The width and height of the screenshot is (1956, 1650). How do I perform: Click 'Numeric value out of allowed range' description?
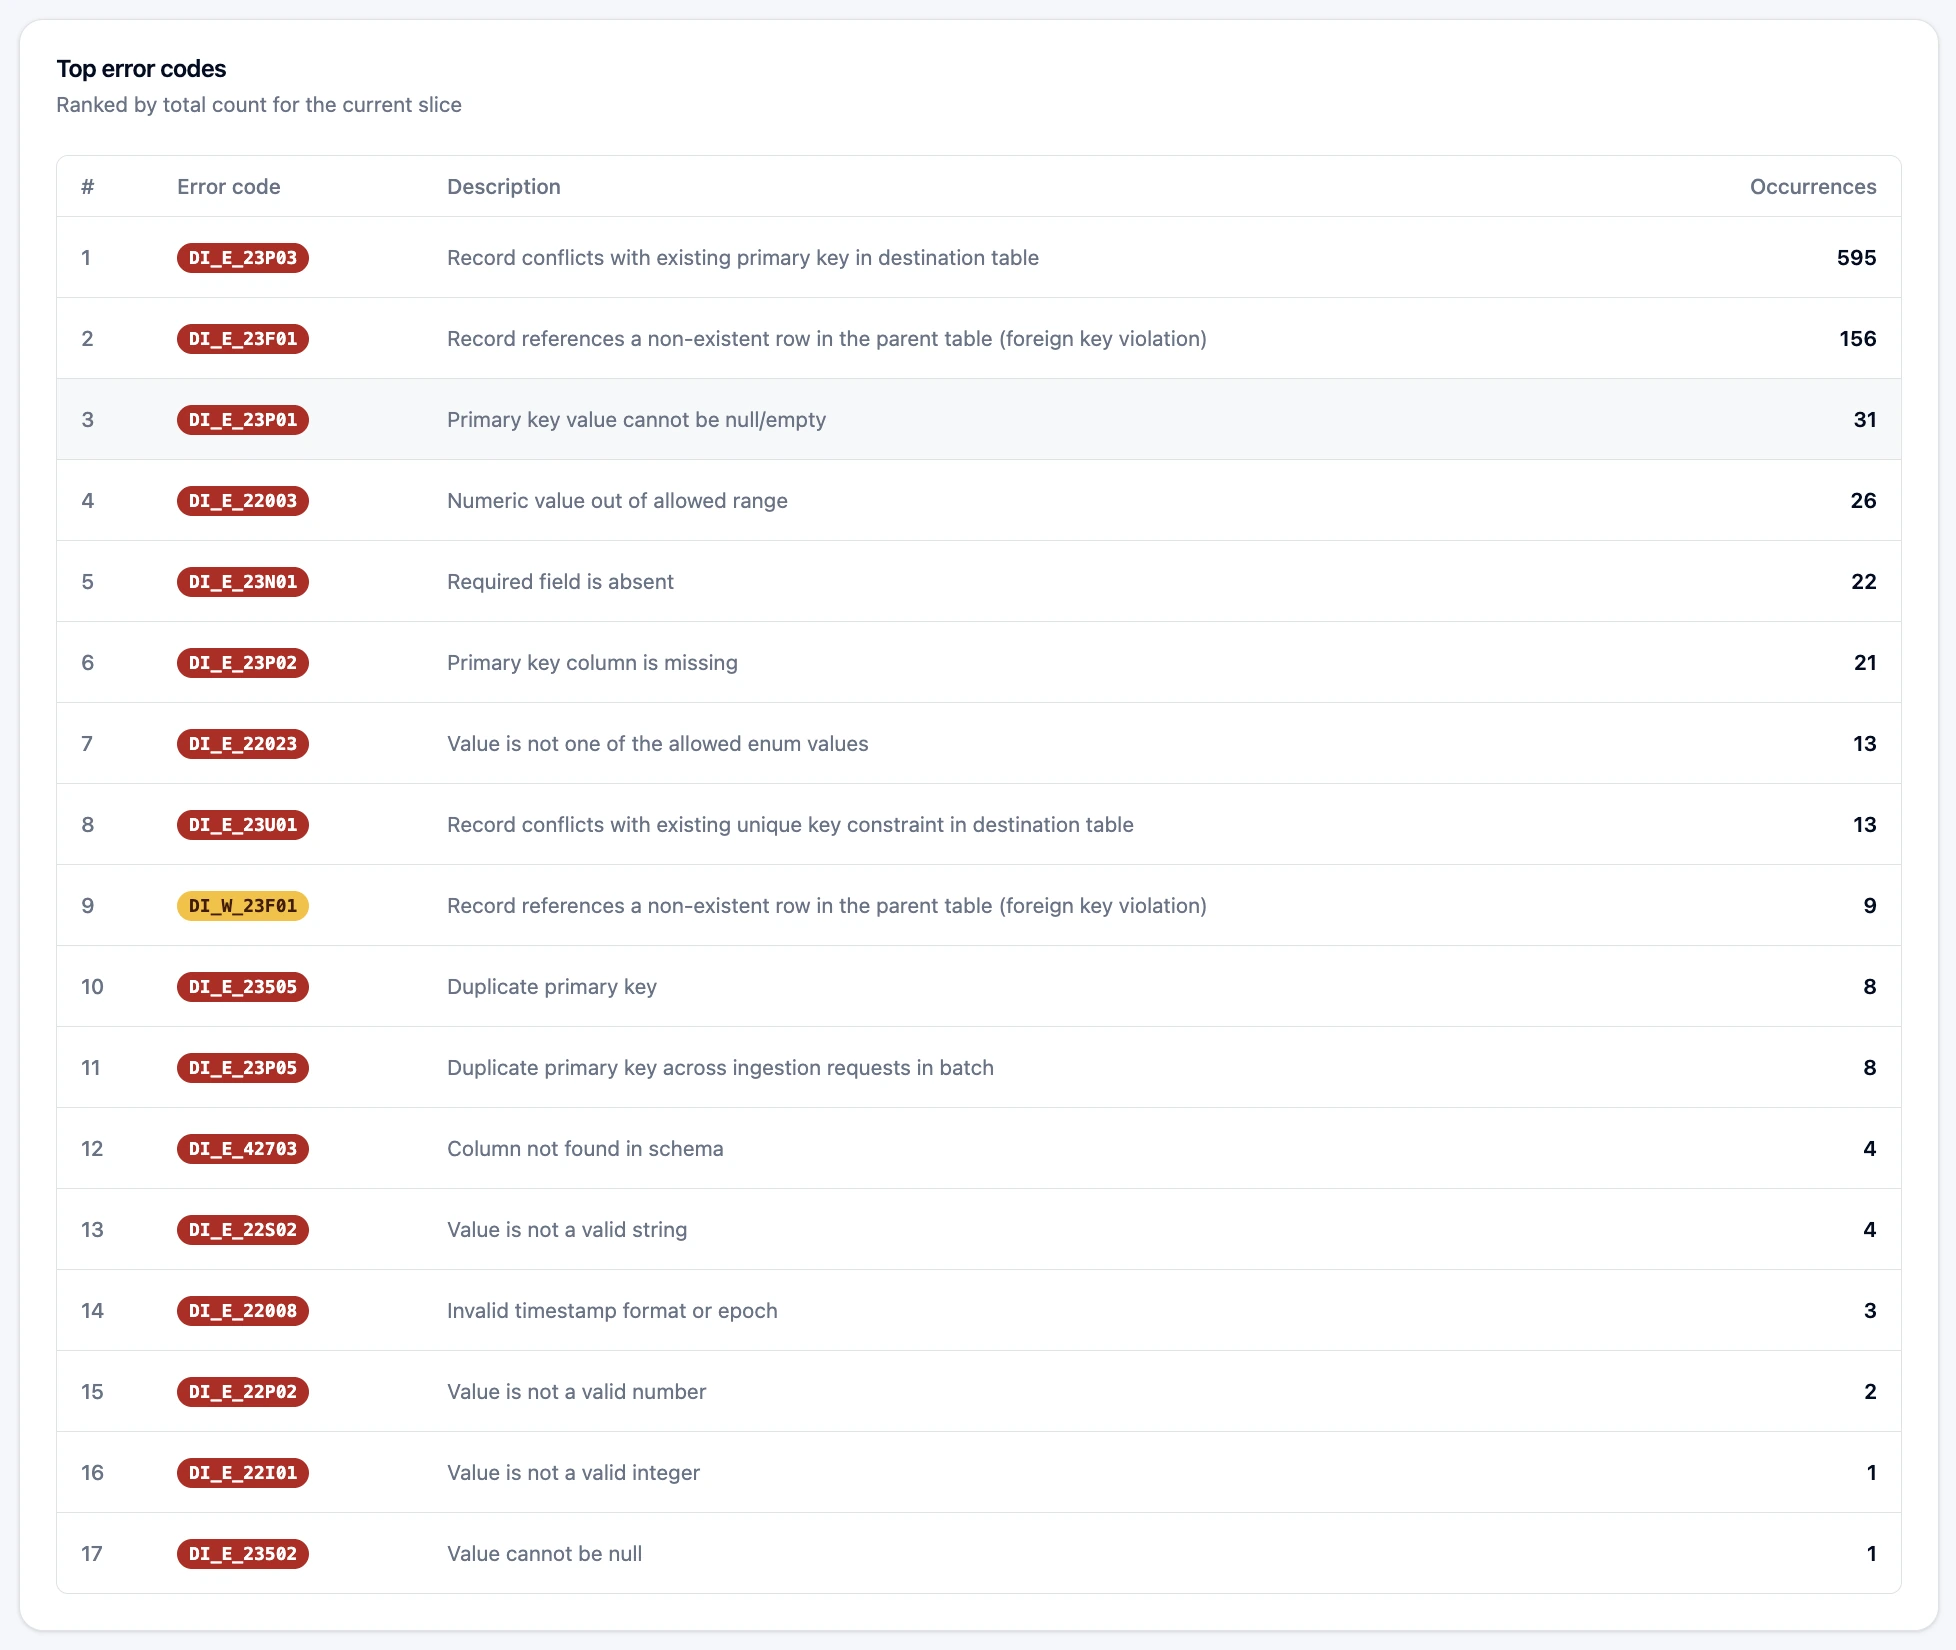coord(617,501)
